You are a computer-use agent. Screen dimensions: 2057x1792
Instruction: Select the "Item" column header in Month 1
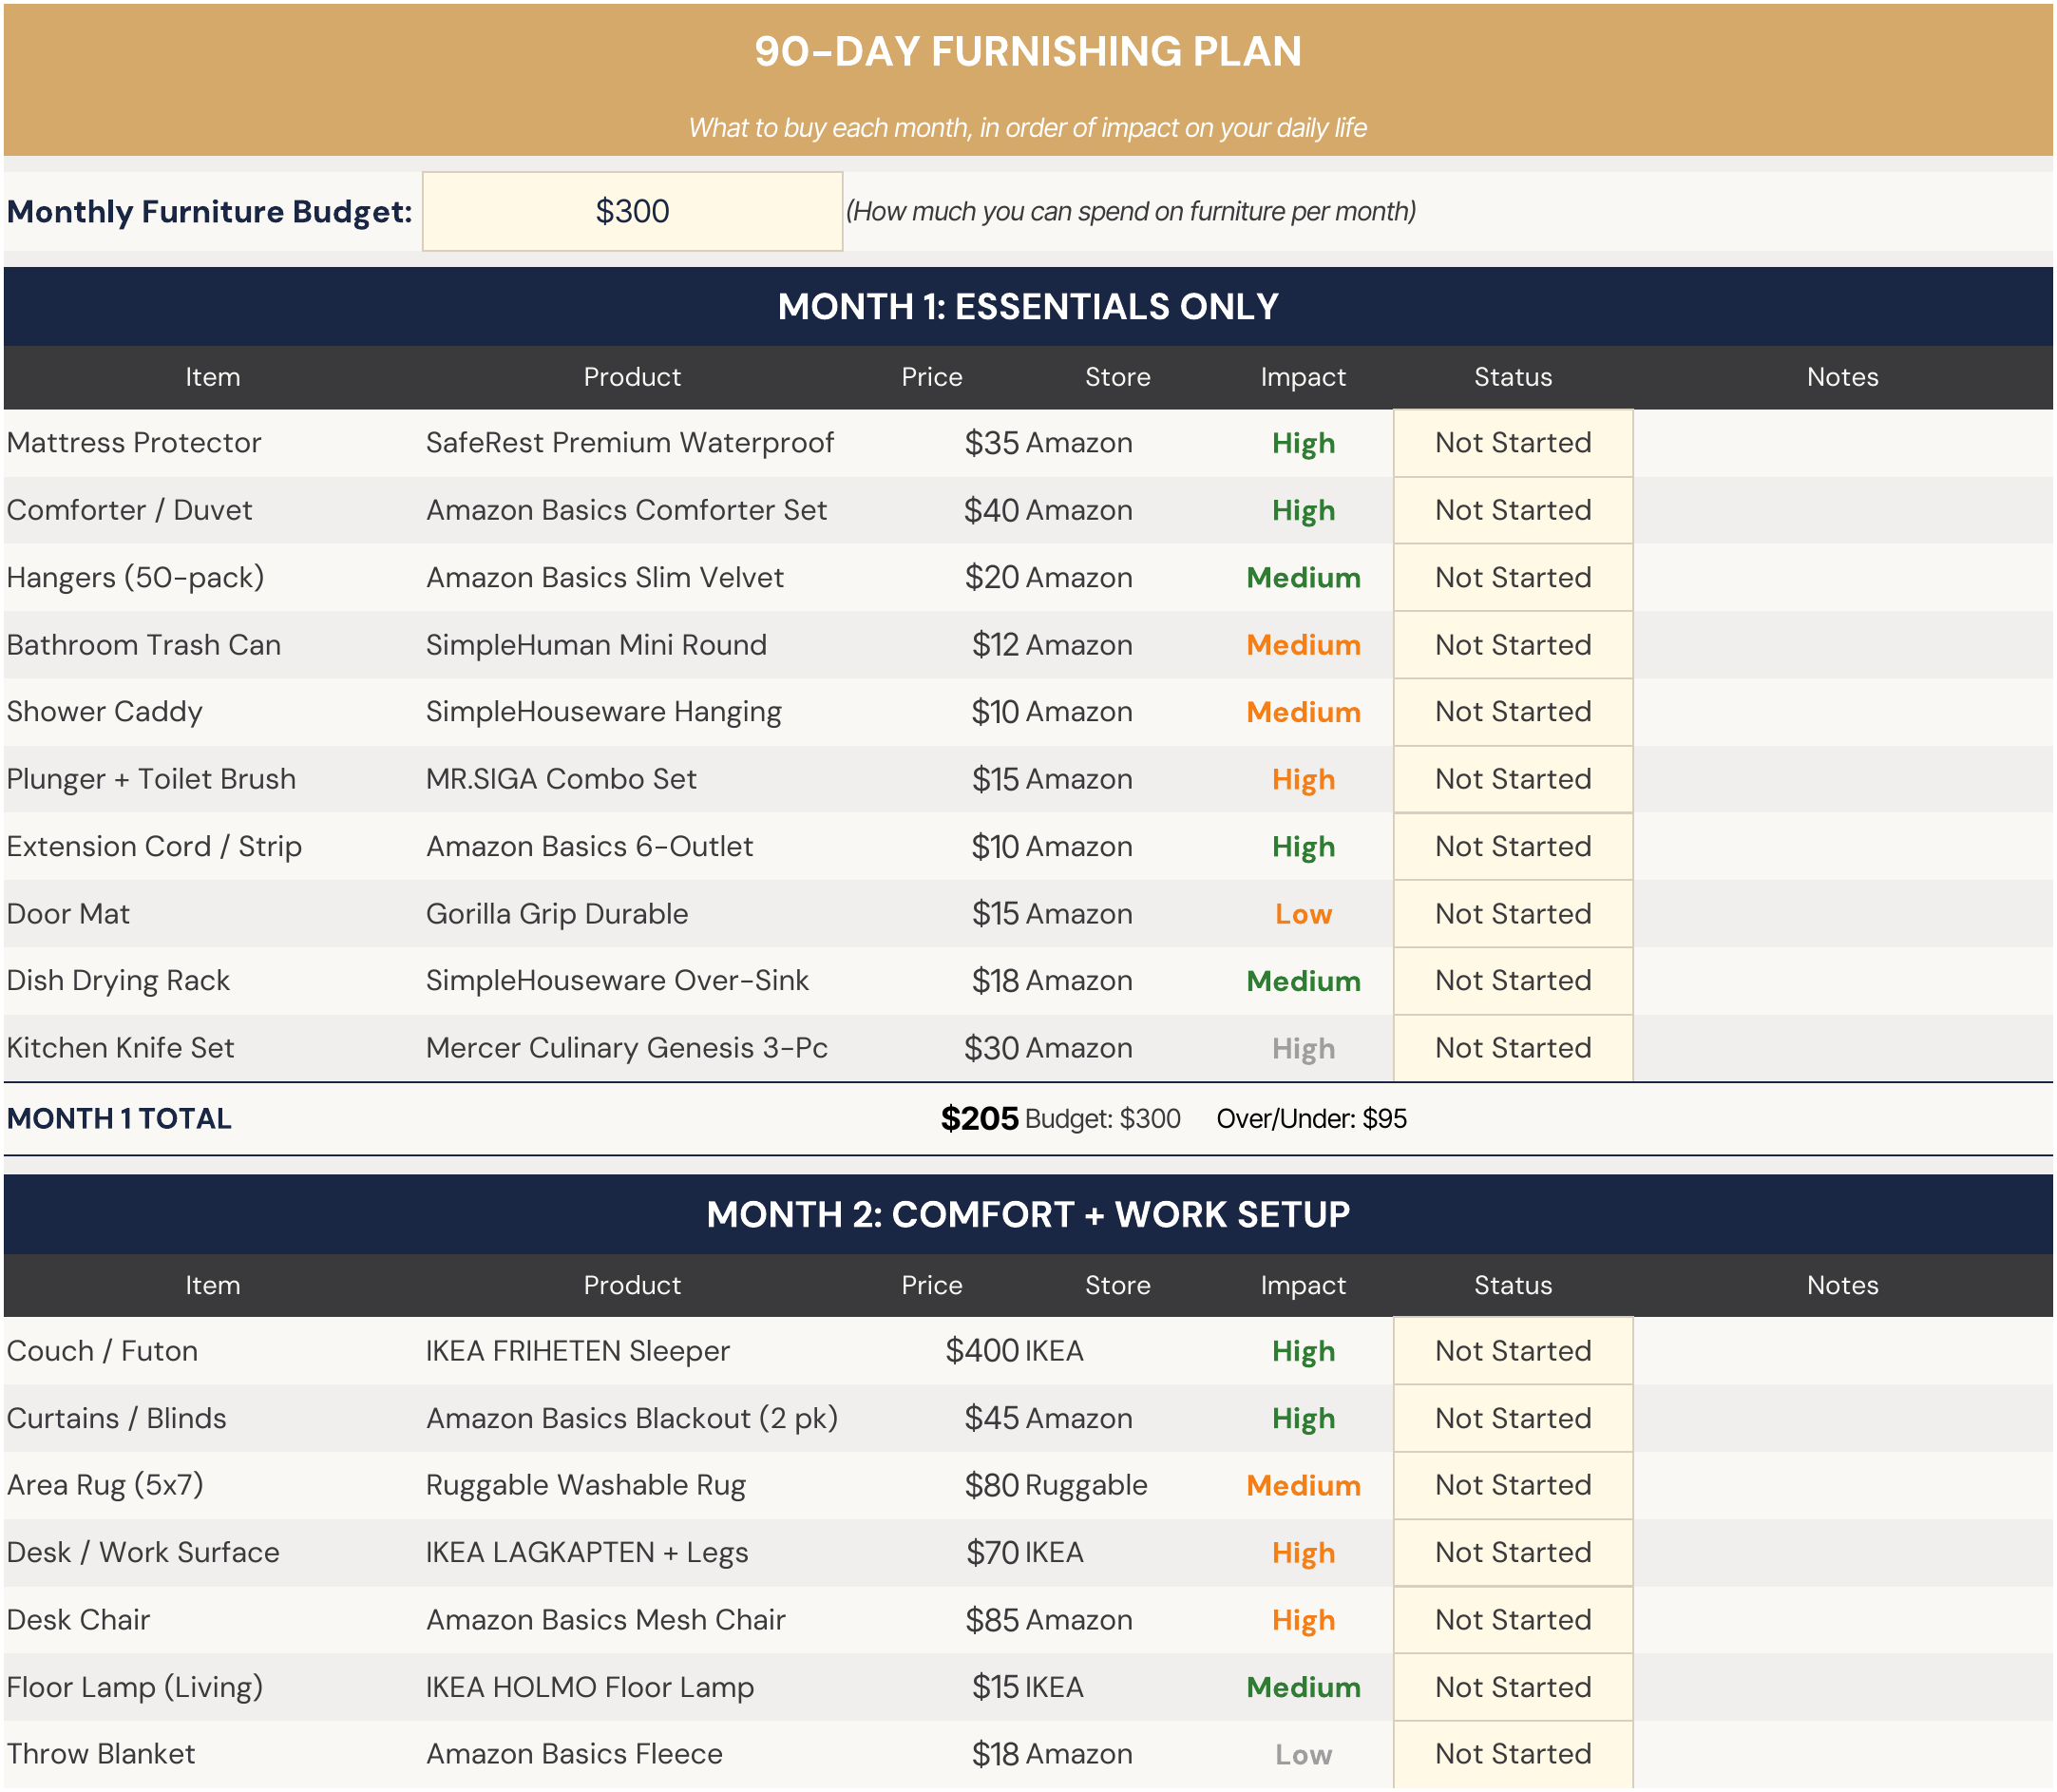point(212,377)
